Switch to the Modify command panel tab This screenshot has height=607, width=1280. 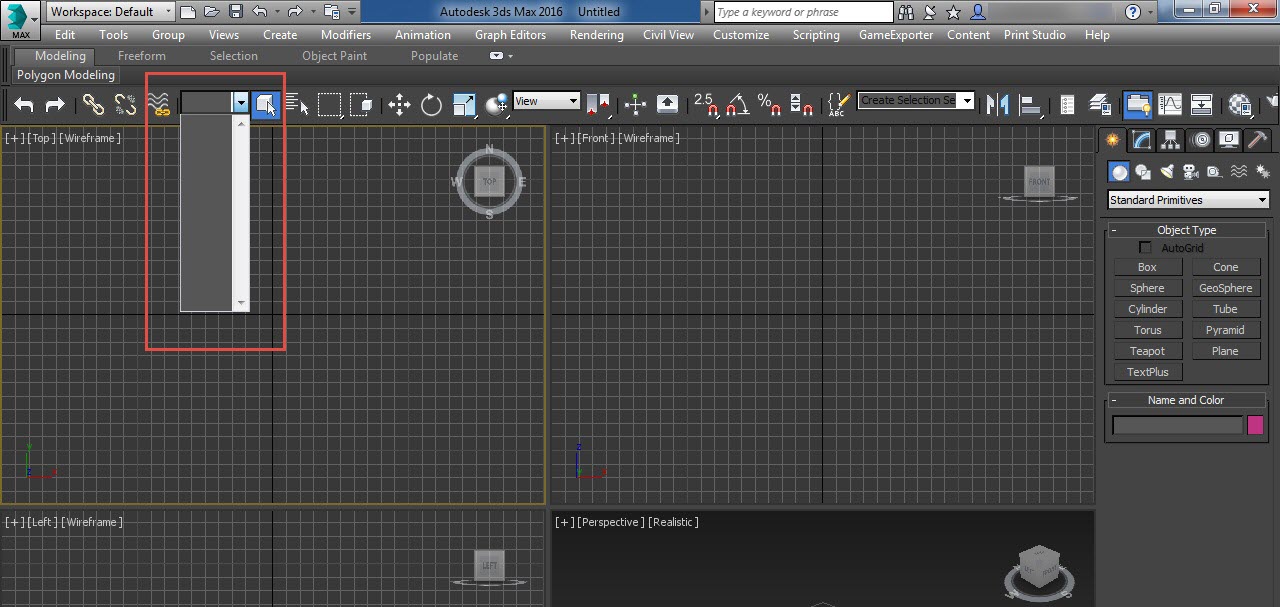1140,140
